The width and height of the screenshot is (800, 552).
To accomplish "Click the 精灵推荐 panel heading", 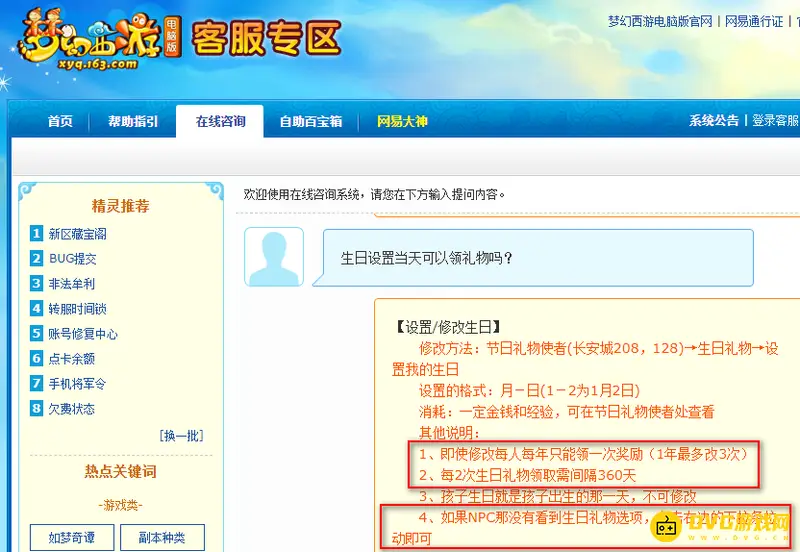I will [120, 206].
